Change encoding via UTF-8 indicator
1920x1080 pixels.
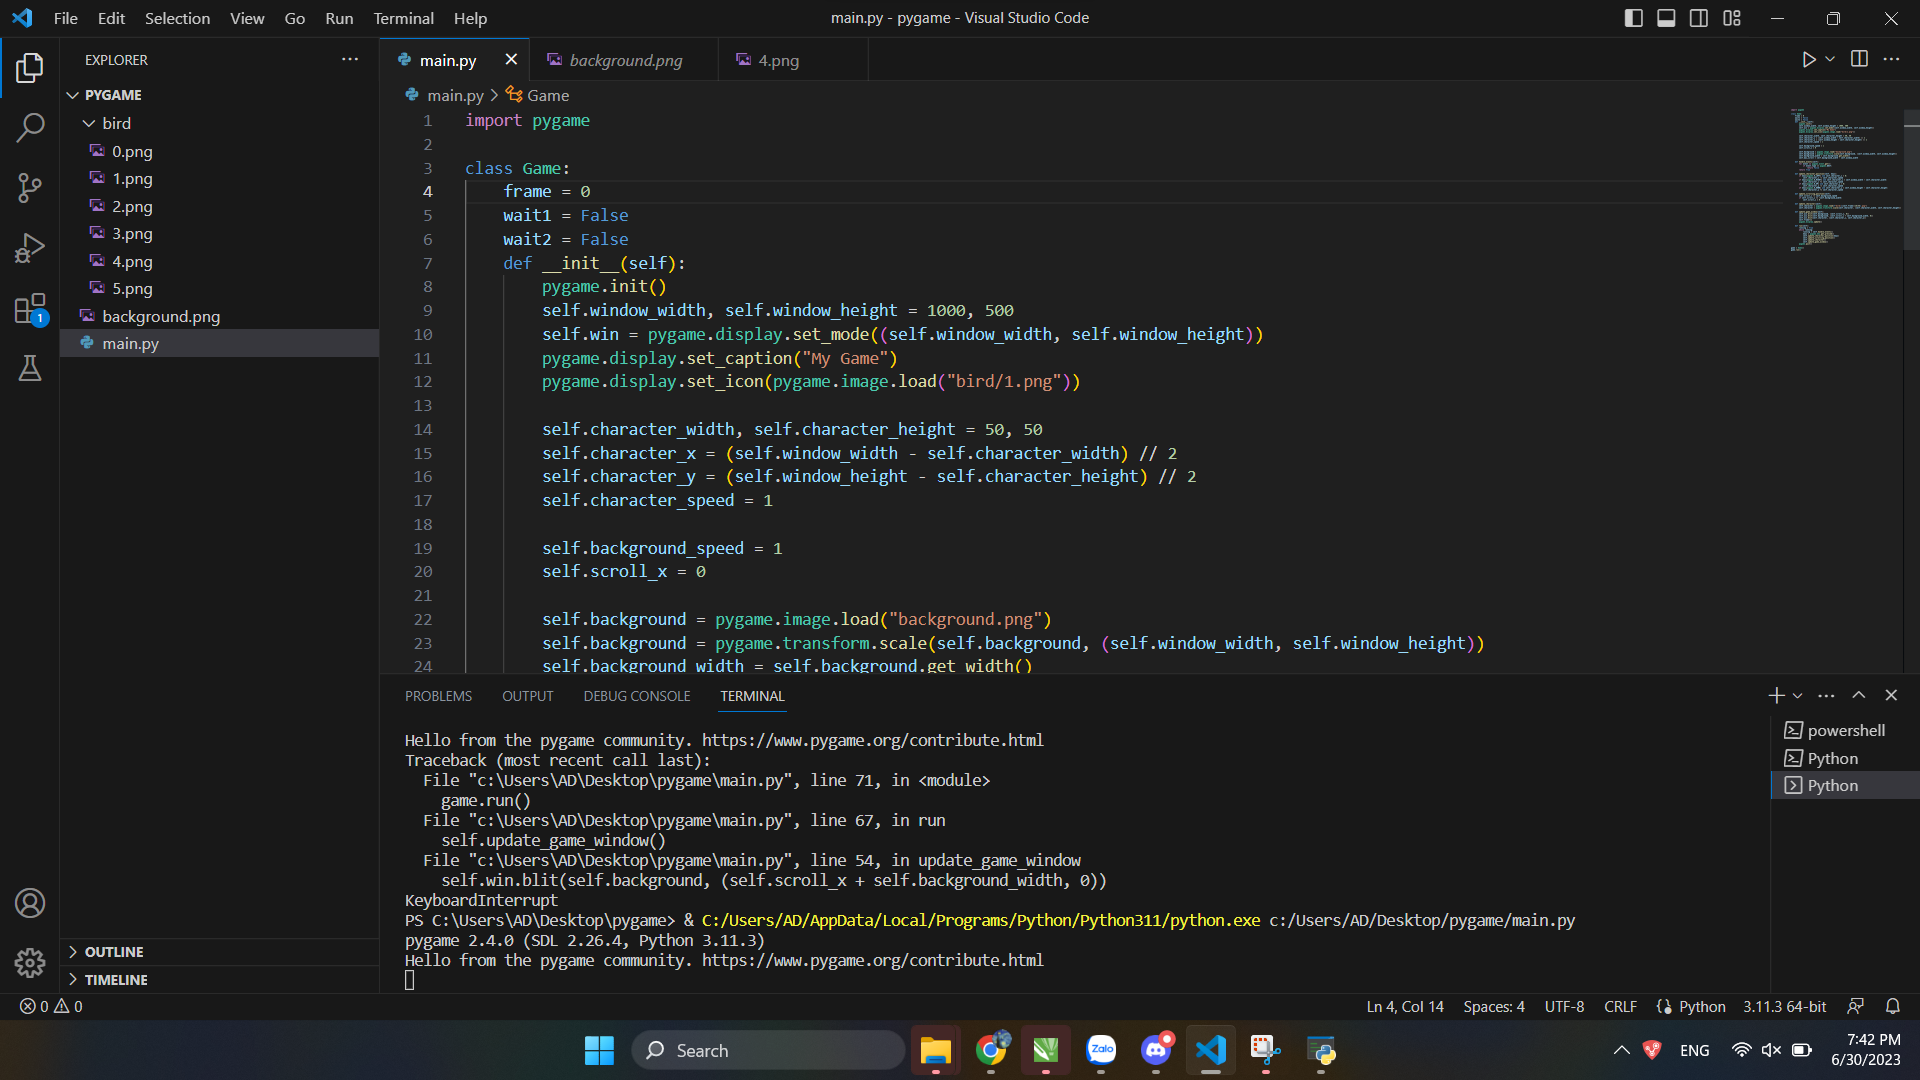coord(1564,1006)
